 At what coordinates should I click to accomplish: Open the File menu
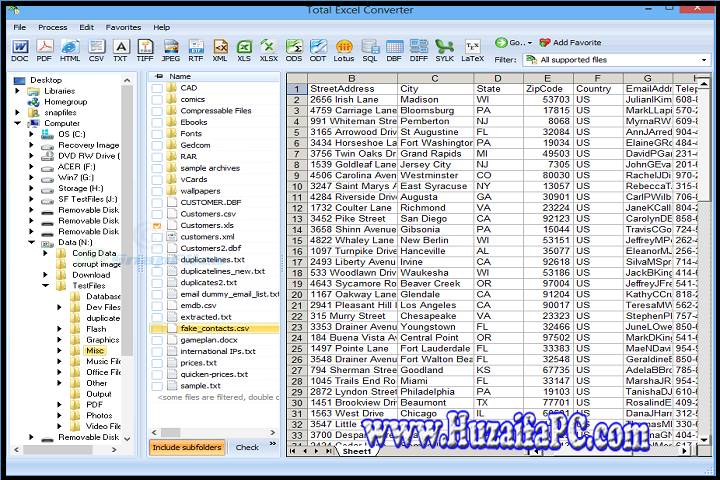pos(20,28)
